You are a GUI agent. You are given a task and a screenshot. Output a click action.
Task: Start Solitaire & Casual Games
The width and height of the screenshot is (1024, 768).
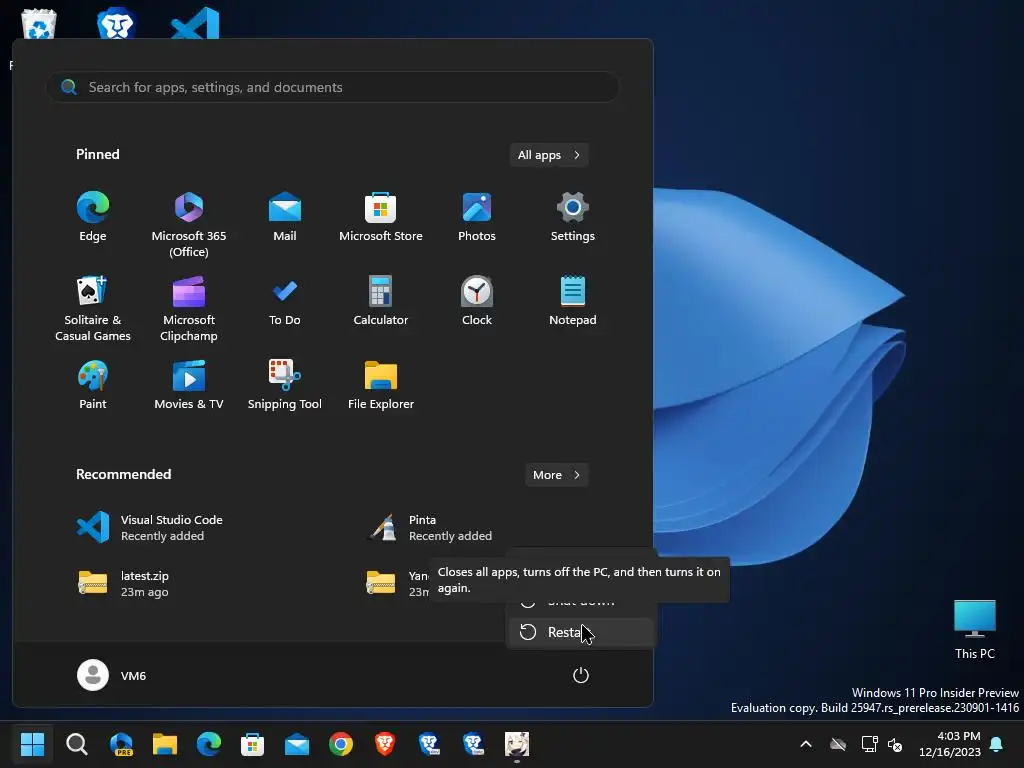(x=93, y=308)
